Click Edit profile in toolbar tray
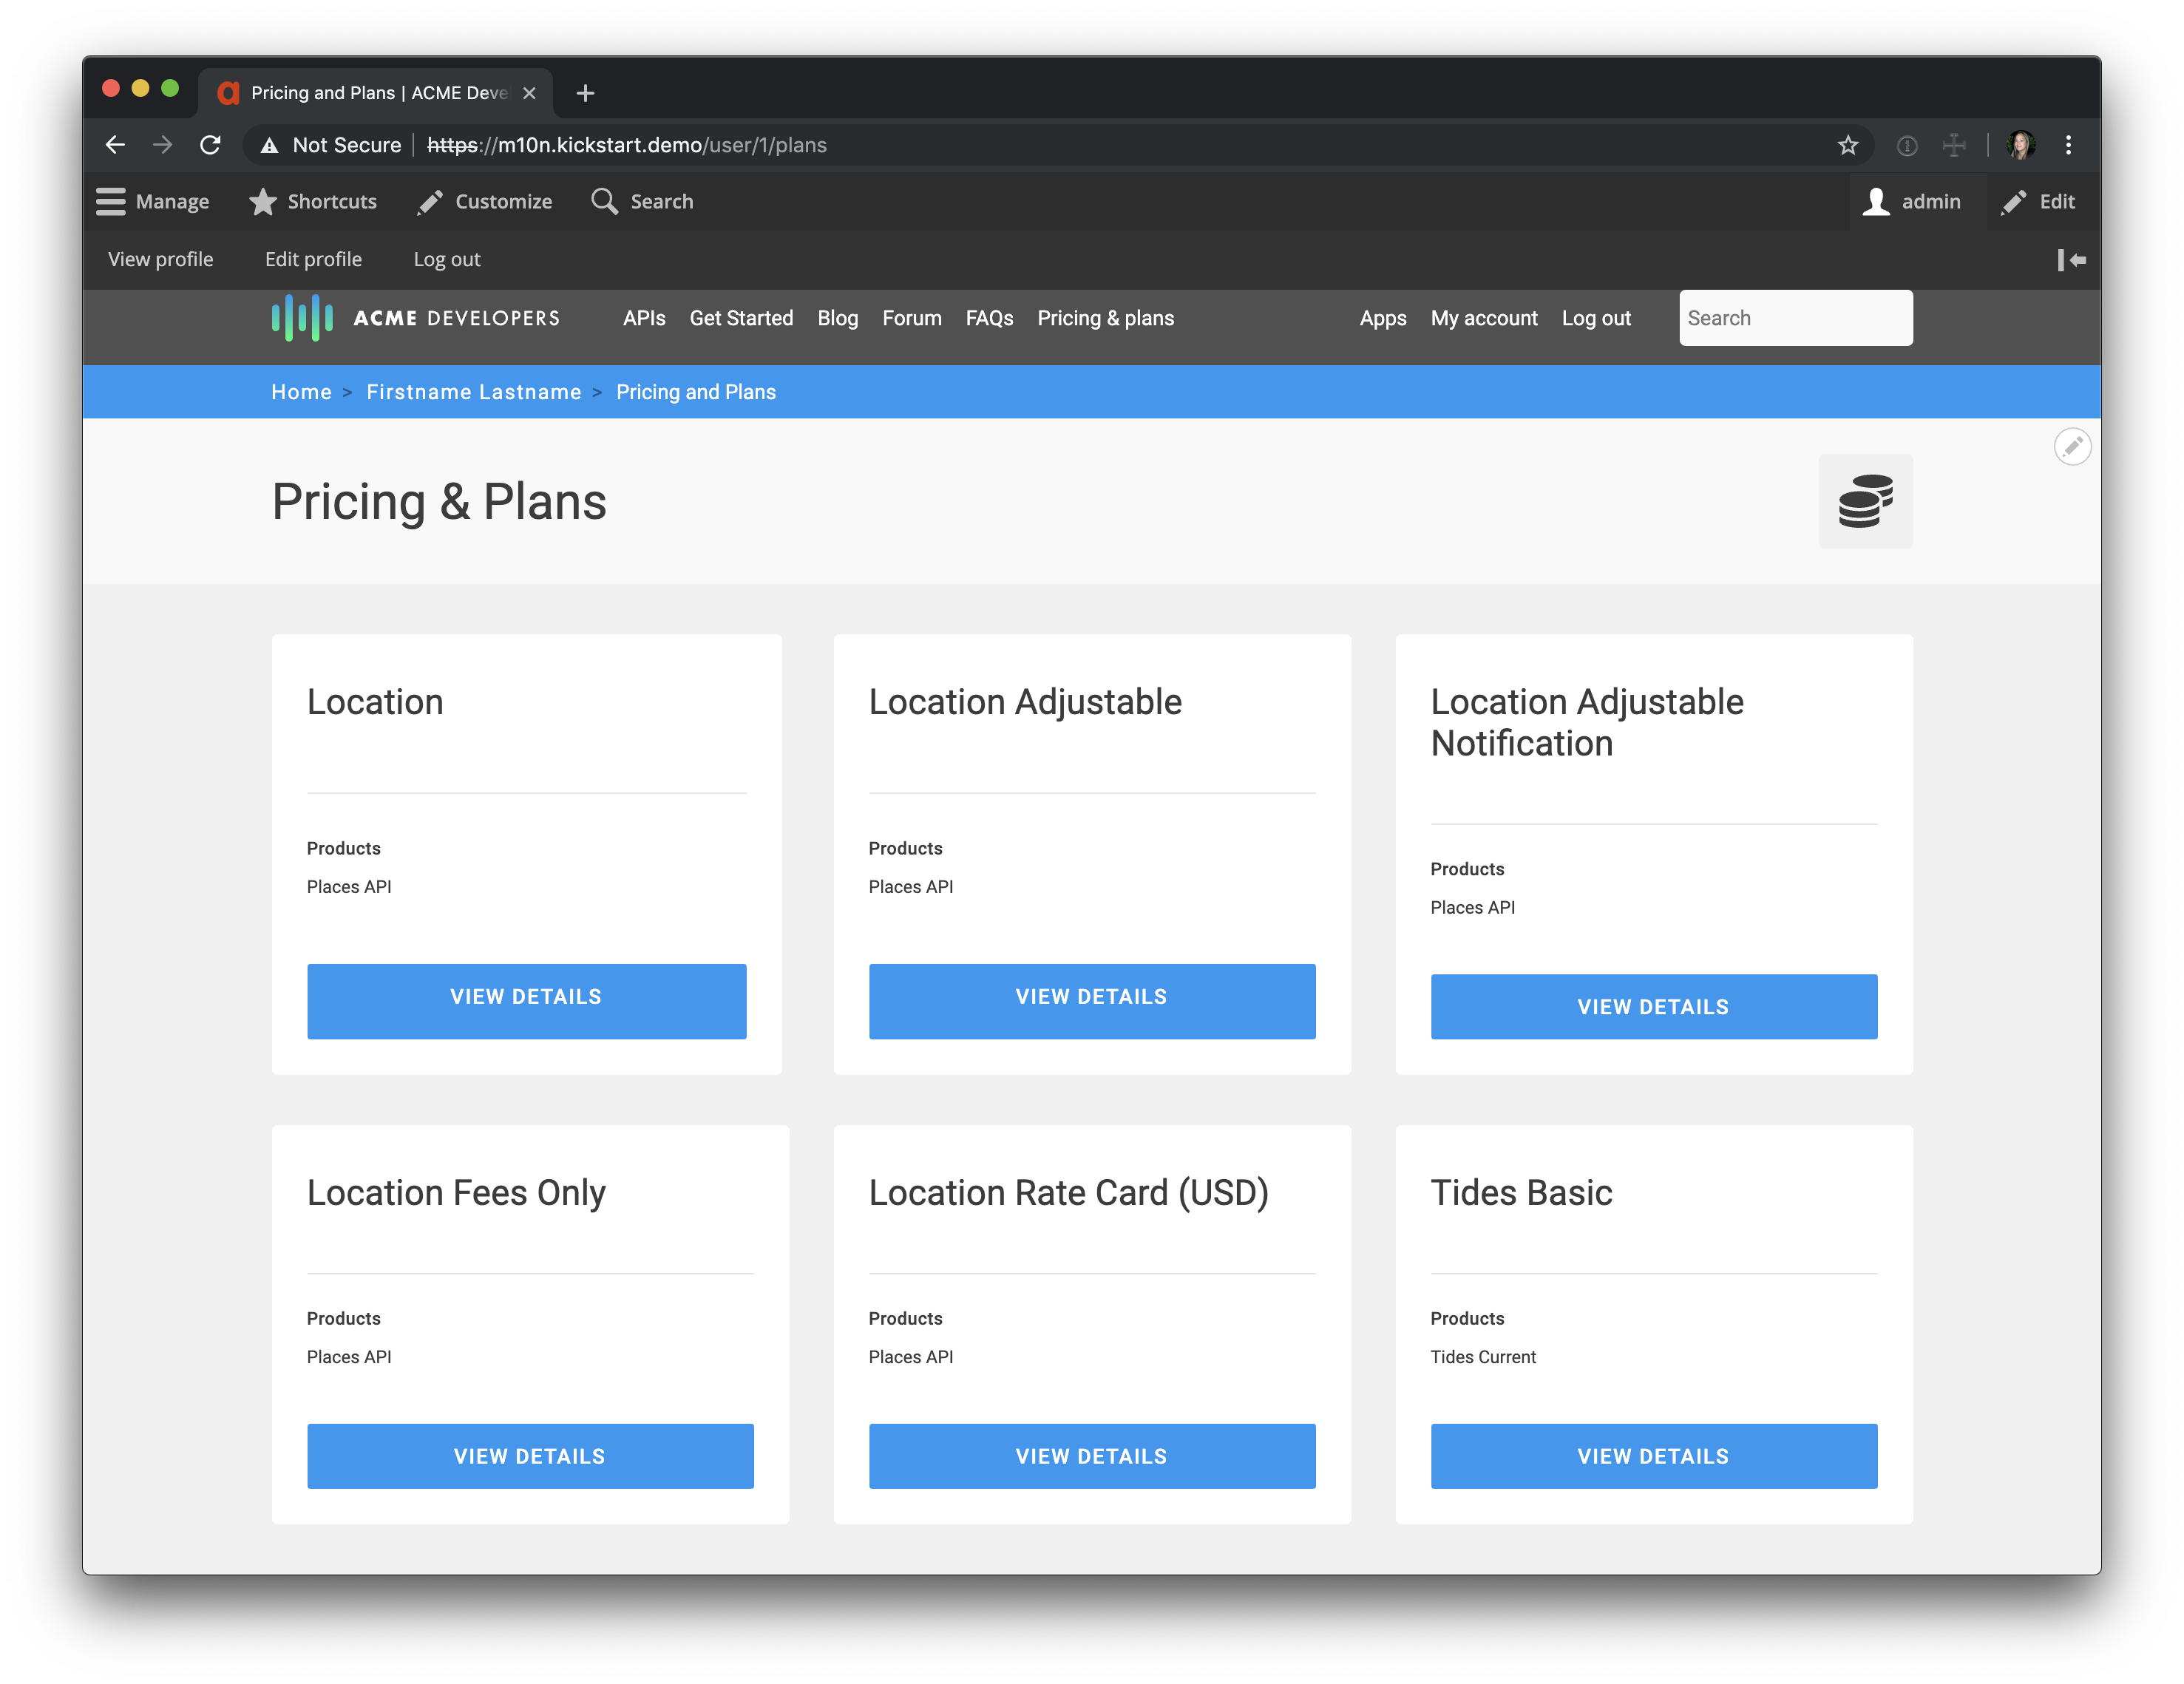Screen dimensions: 2184x1684 pos(313,260)
